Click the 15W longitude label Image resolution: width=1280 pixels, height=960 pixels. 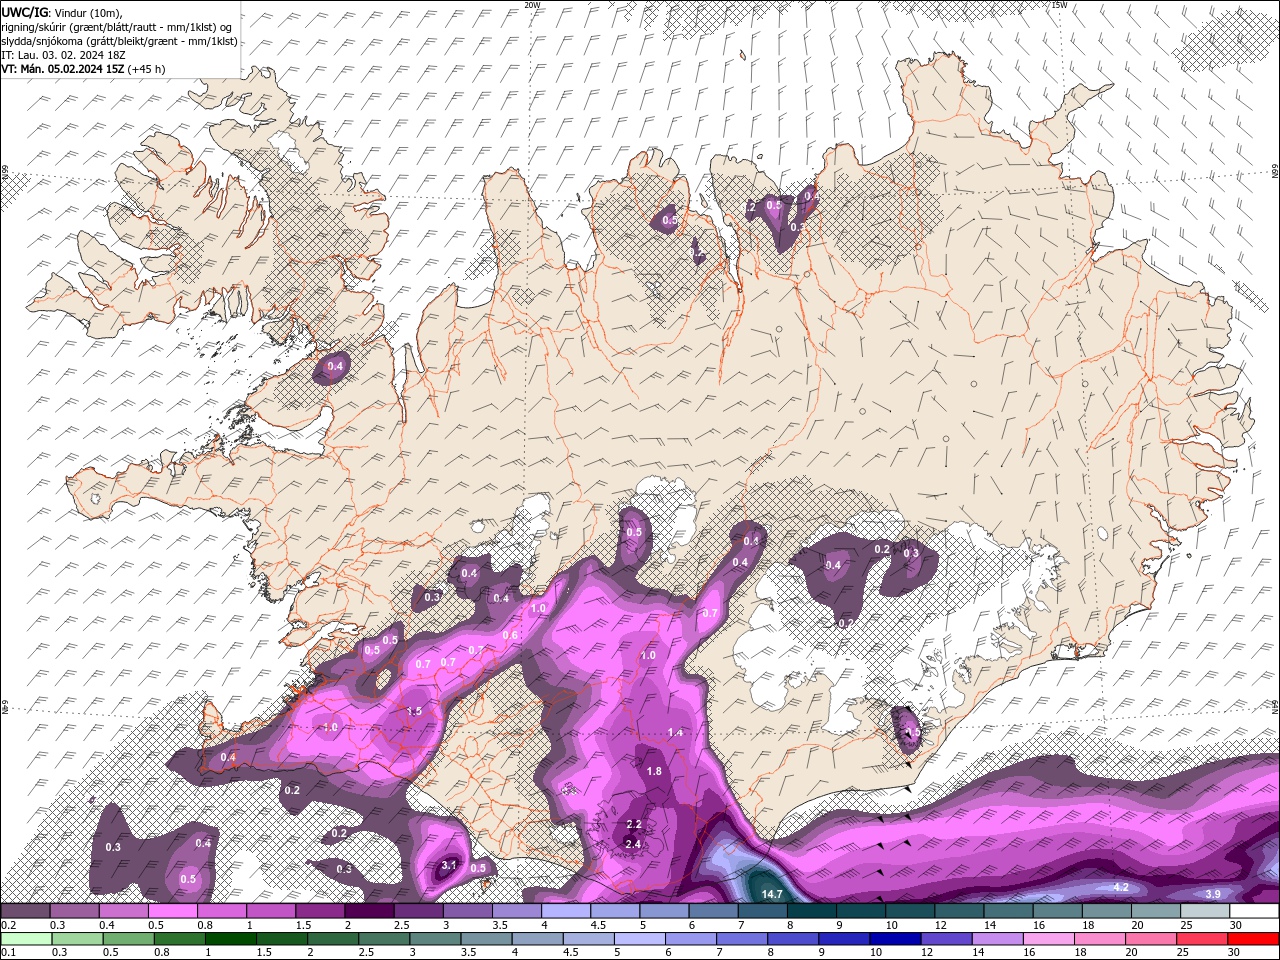coord(1059,5)
